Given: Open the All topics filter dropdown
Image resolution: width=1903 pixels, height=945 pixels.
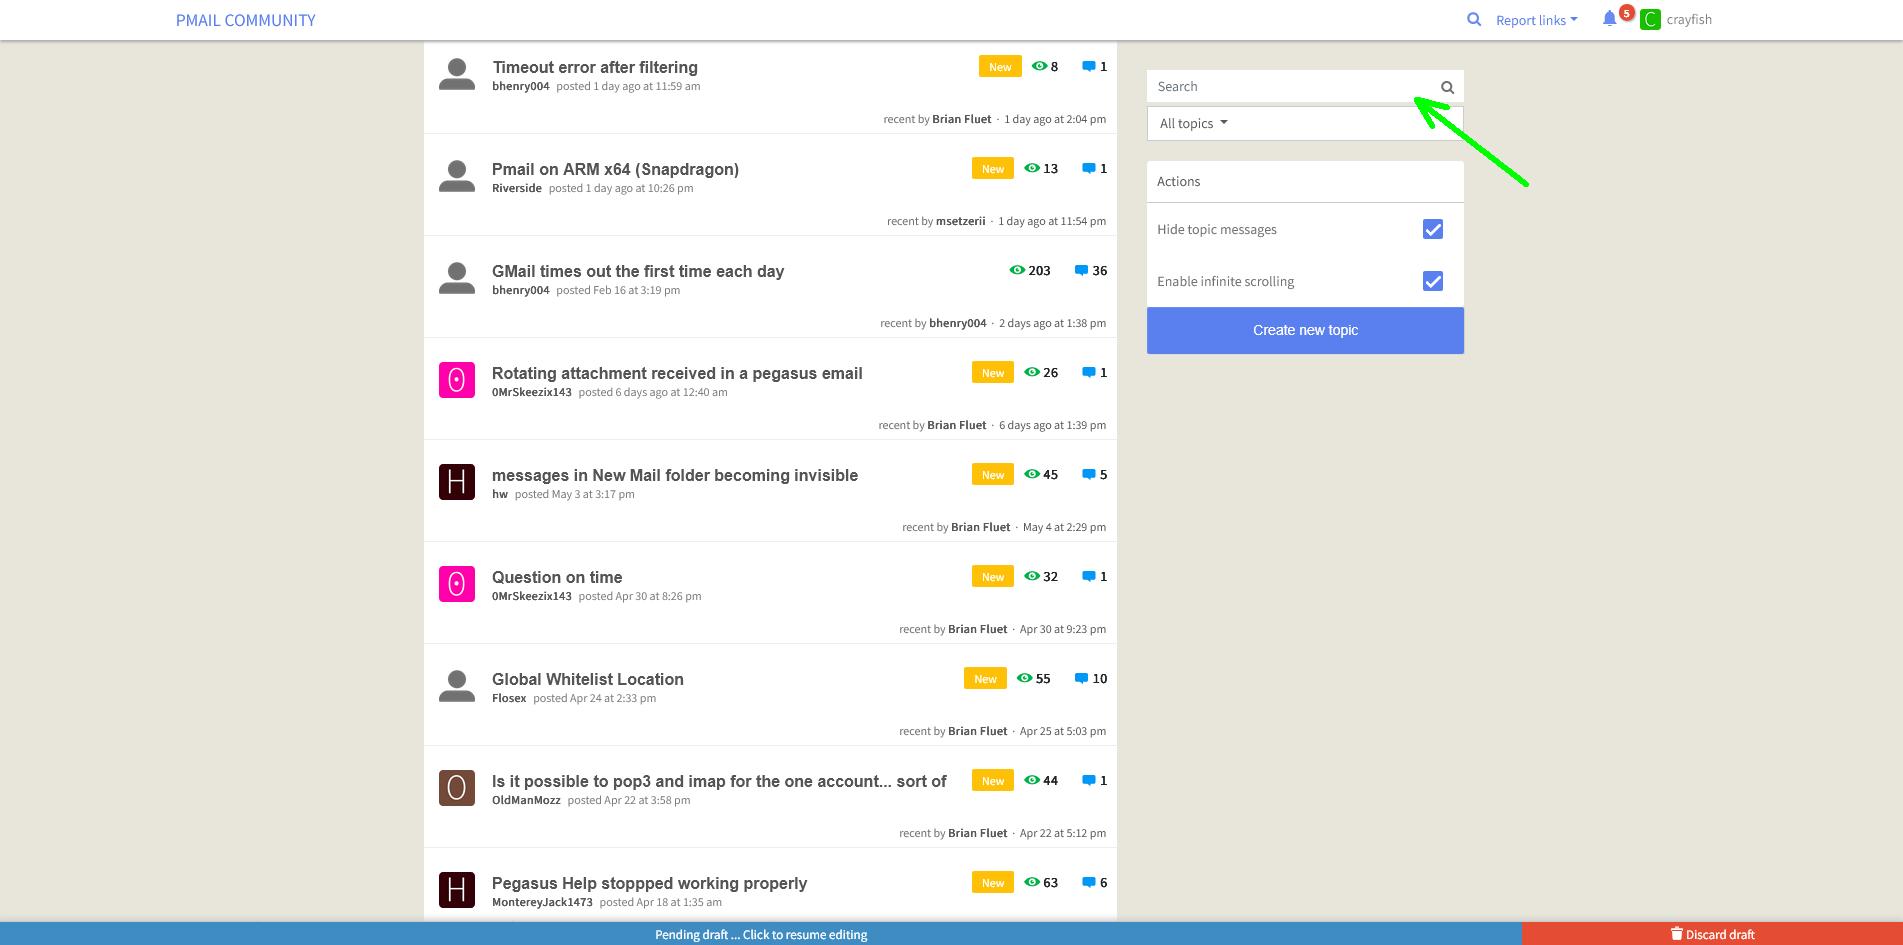Looking at the screenshot, I should (1193, 123).
